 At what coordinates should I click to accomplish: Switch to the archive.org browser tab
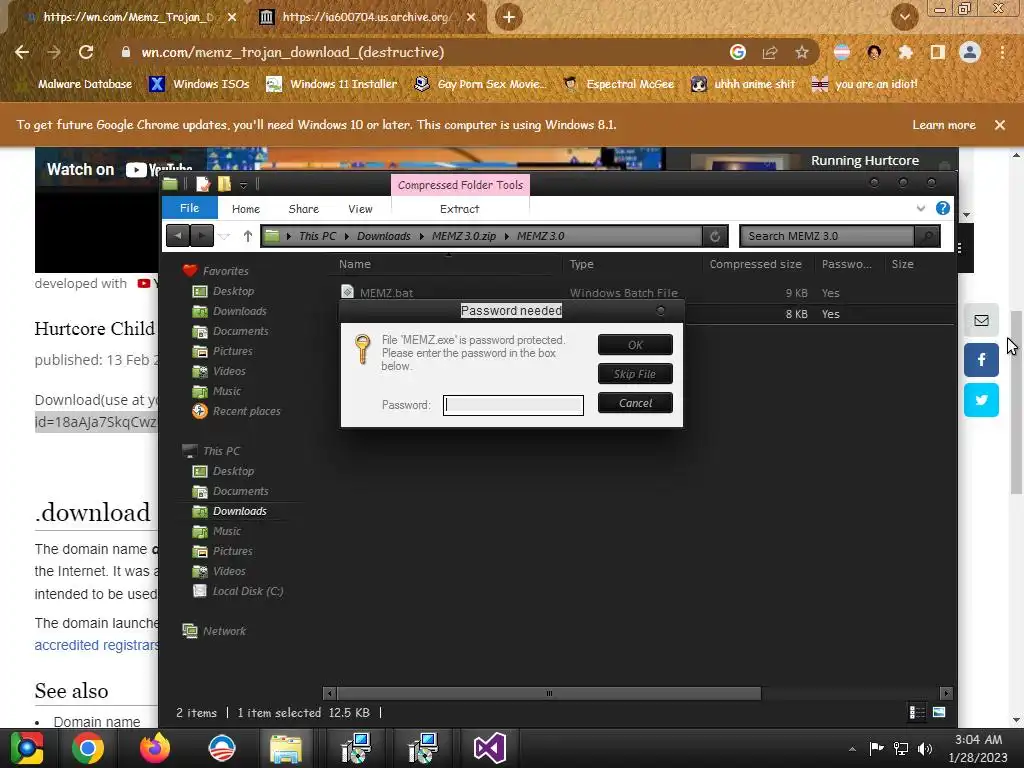point(367,17)
